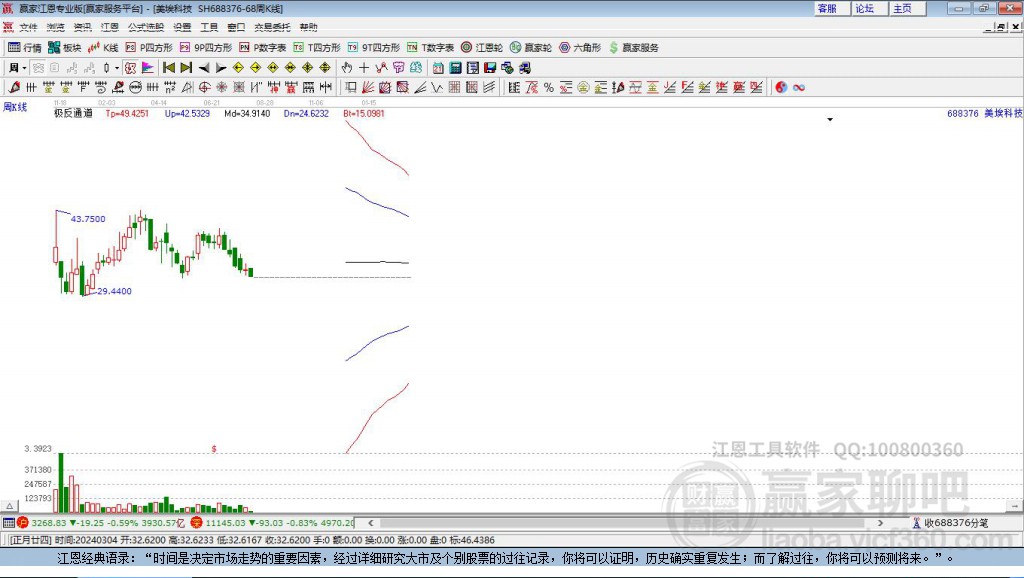1024x578 pixels.
Task: Click the colored flag icon
Action: pos(148,68)
